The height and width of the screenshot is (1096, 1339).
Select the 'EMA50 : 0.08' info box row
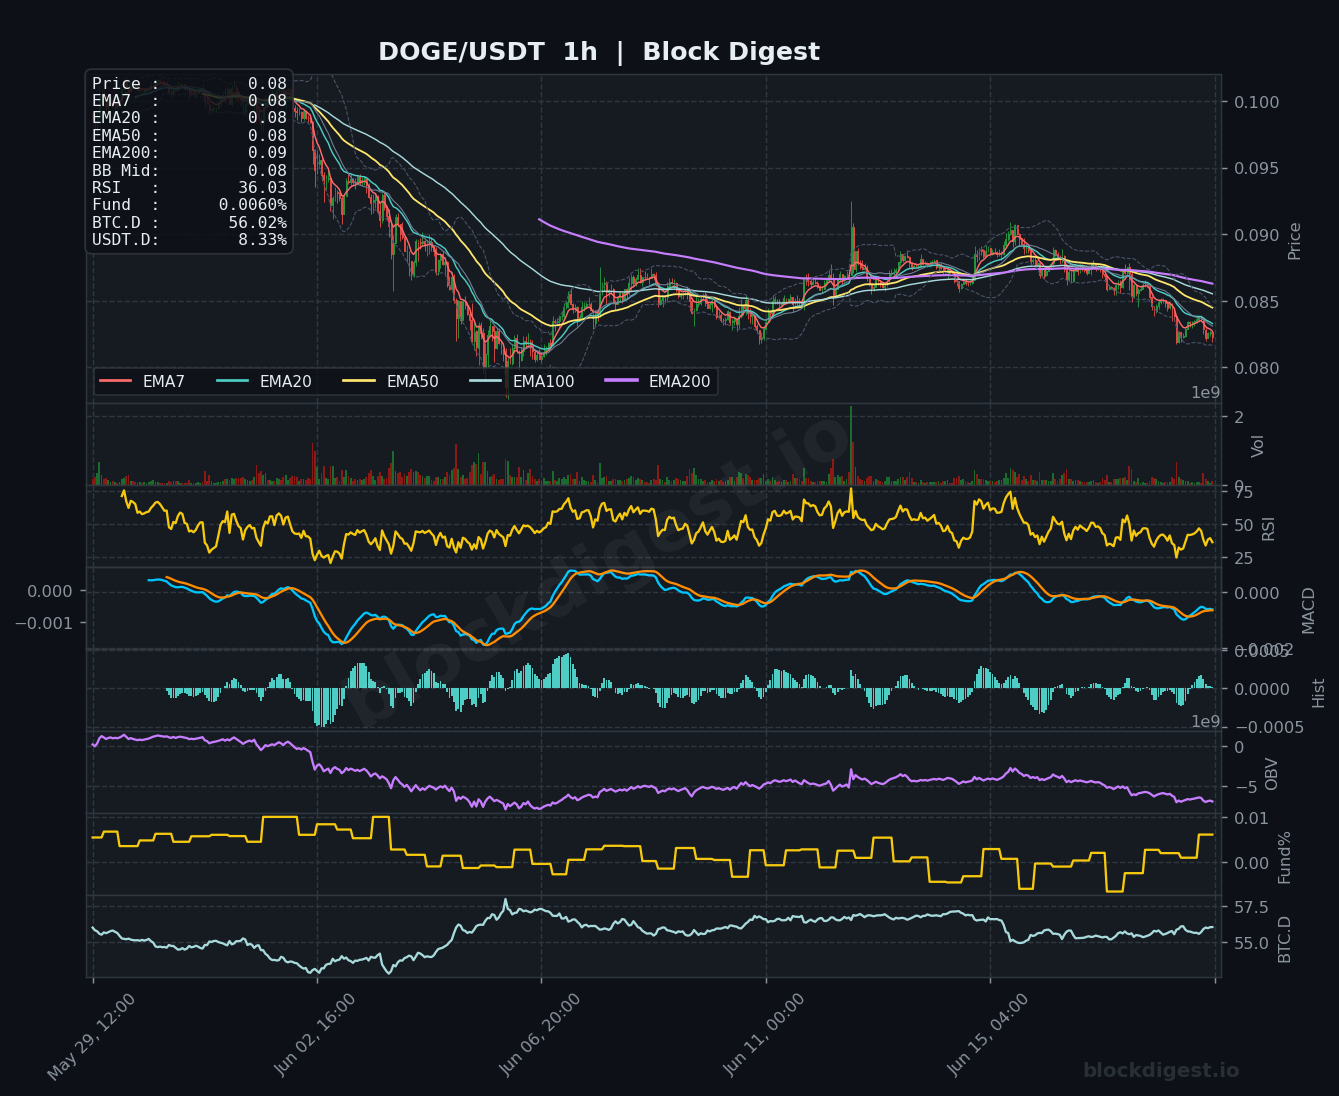(189, 136)
